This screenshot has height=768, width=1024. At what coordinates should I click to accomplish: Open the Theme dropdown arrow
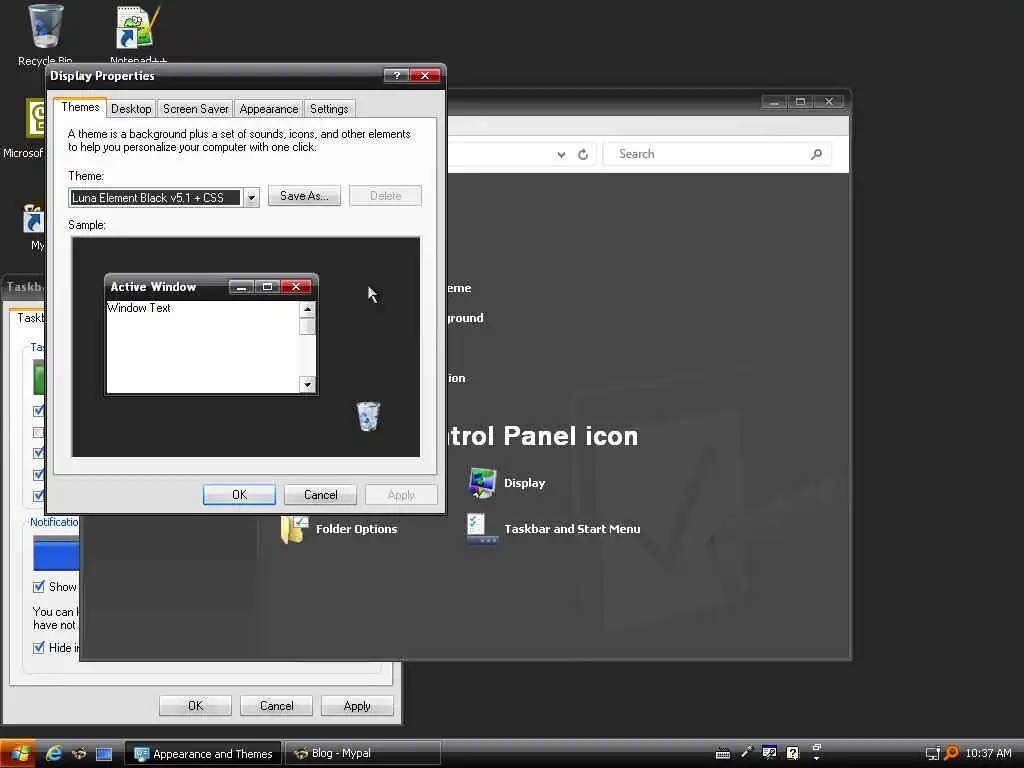point(251,197)
